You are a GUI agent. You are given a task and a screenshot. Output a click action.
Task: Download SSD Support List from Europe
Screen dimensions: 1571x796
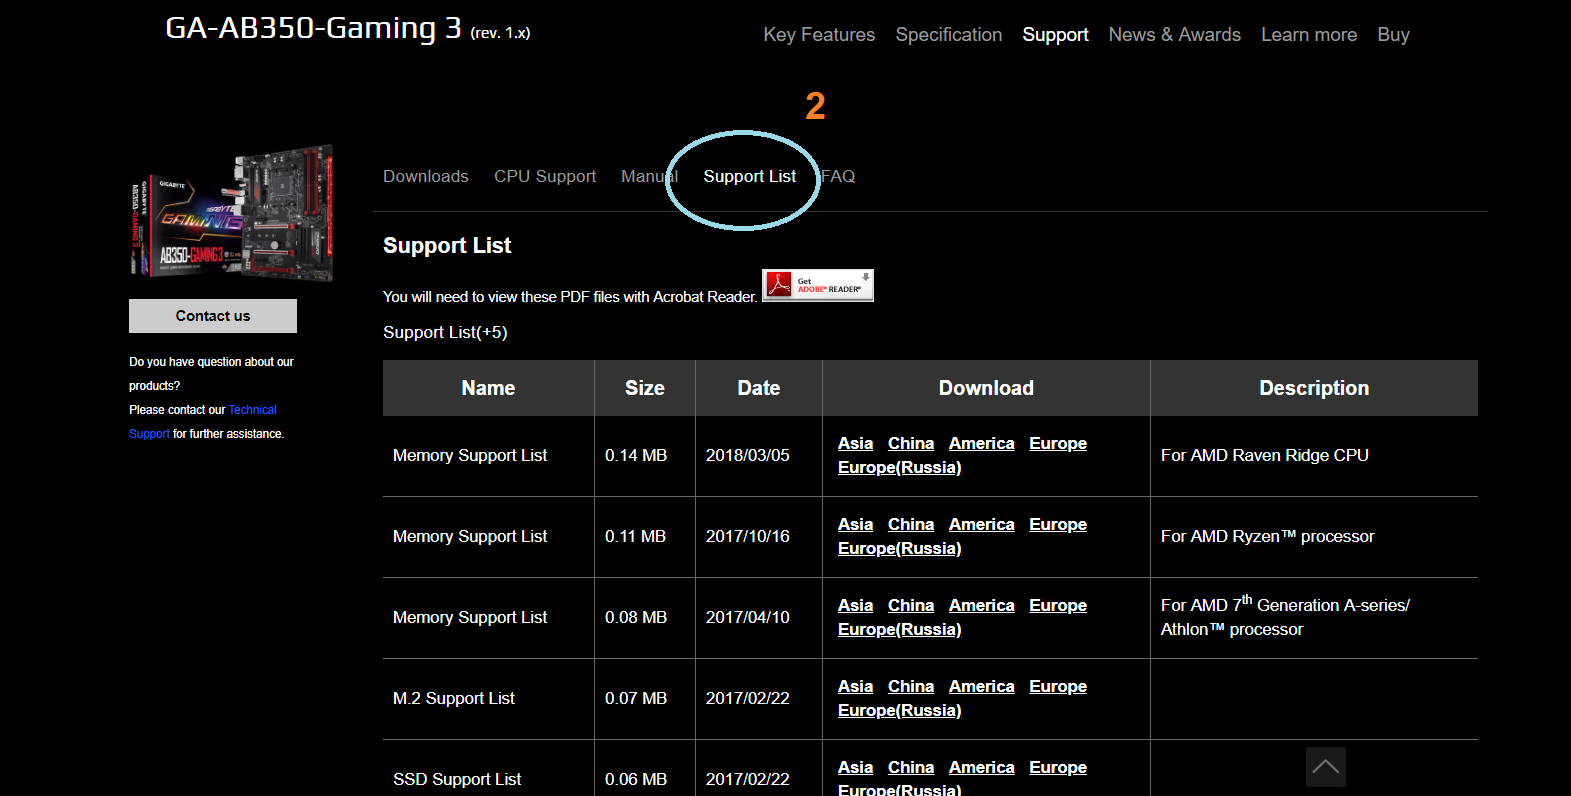coord(1058,767)
